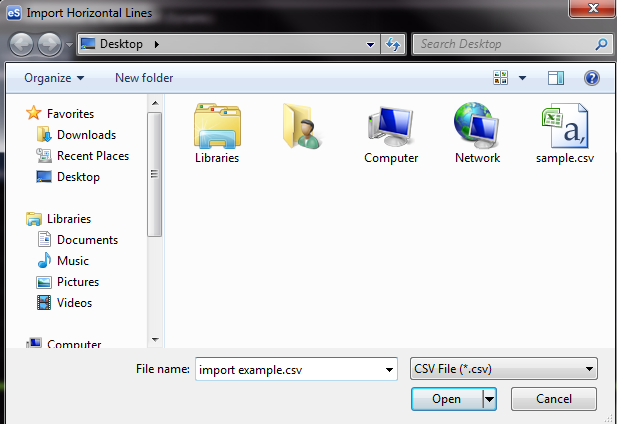Select Computer in the navigation pane
Viewport: 617px width, 424px height.
(x=64, y=344)
